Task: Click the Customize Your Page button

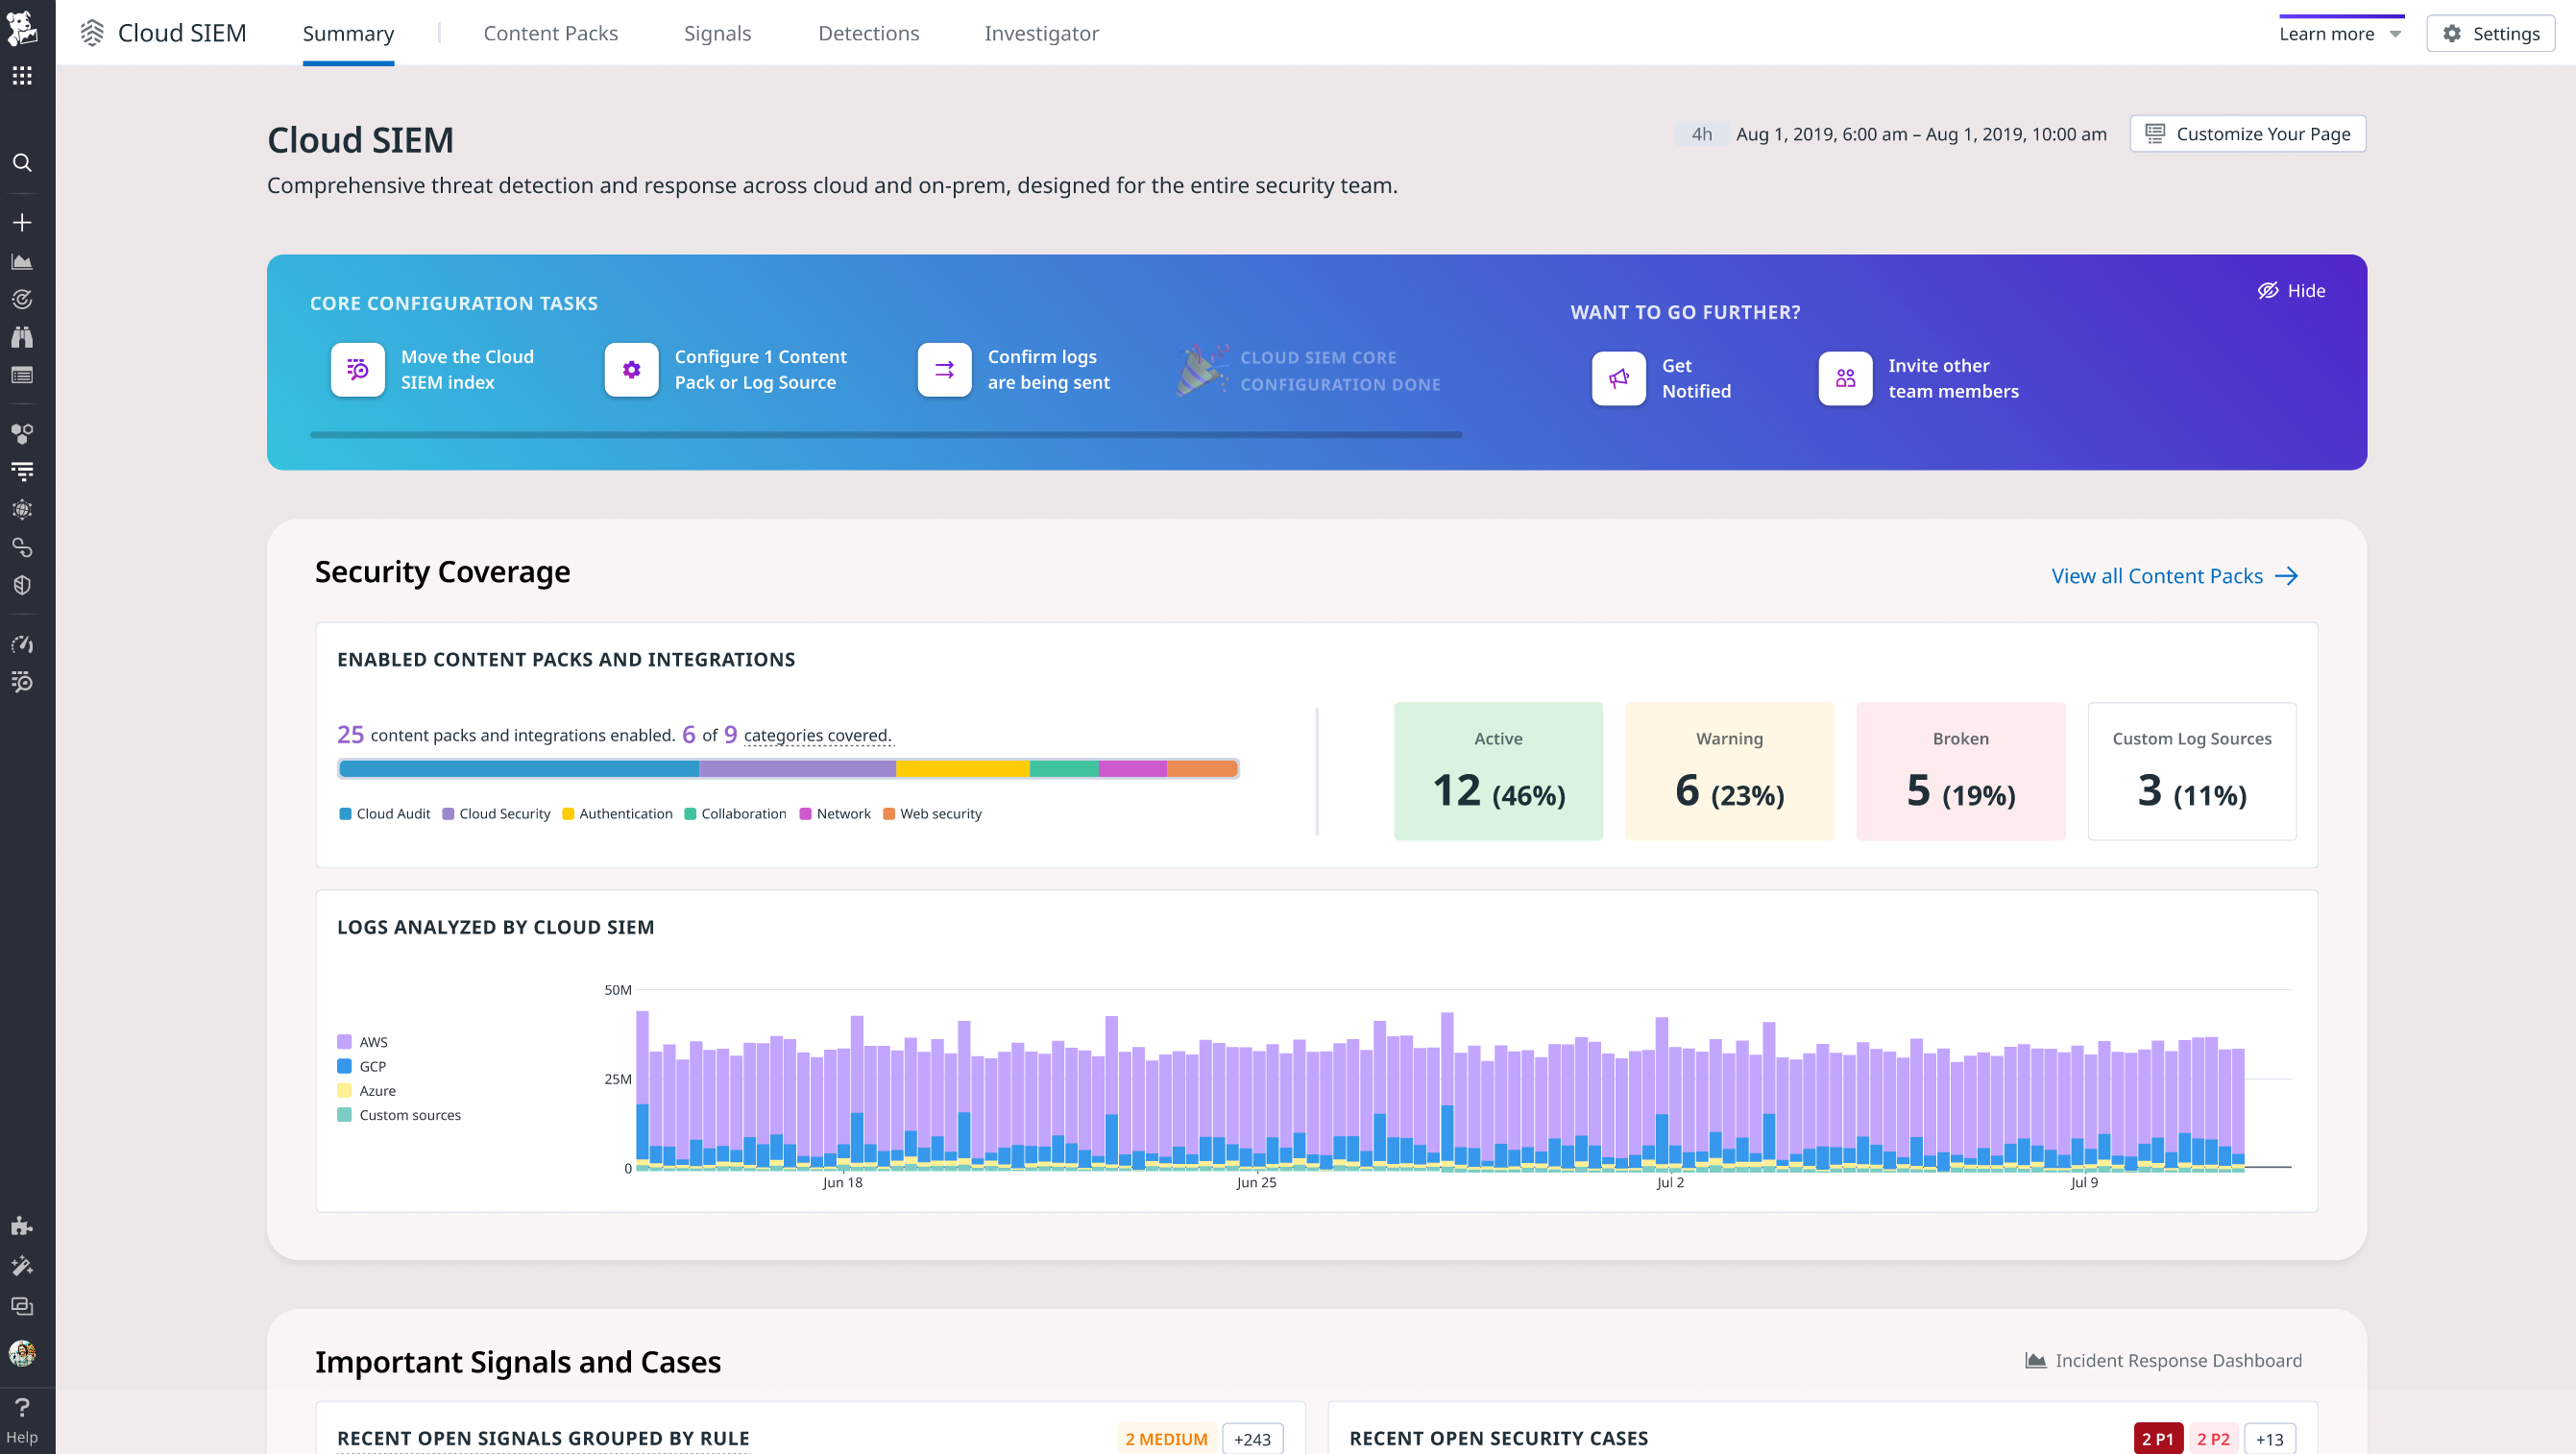Action: point(2247,133)
